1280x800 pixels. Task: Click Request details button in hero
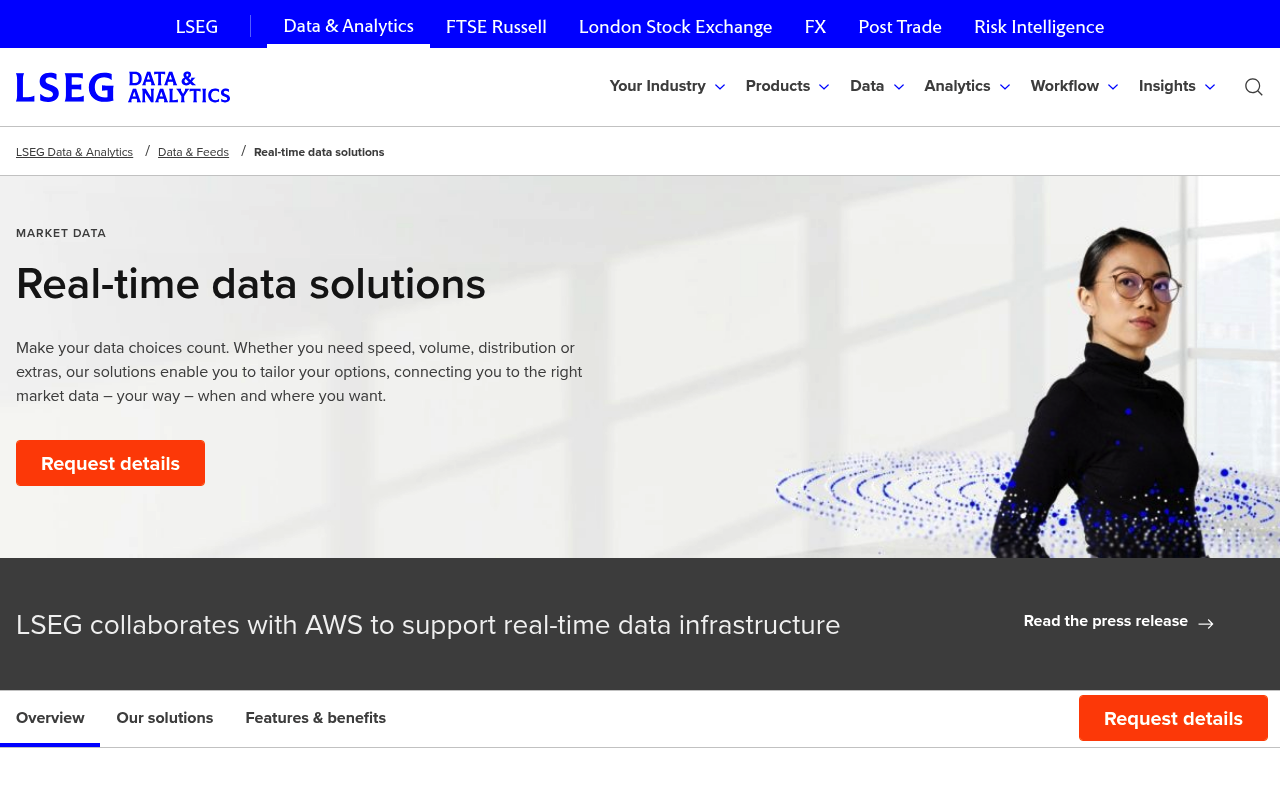(110, 463)
